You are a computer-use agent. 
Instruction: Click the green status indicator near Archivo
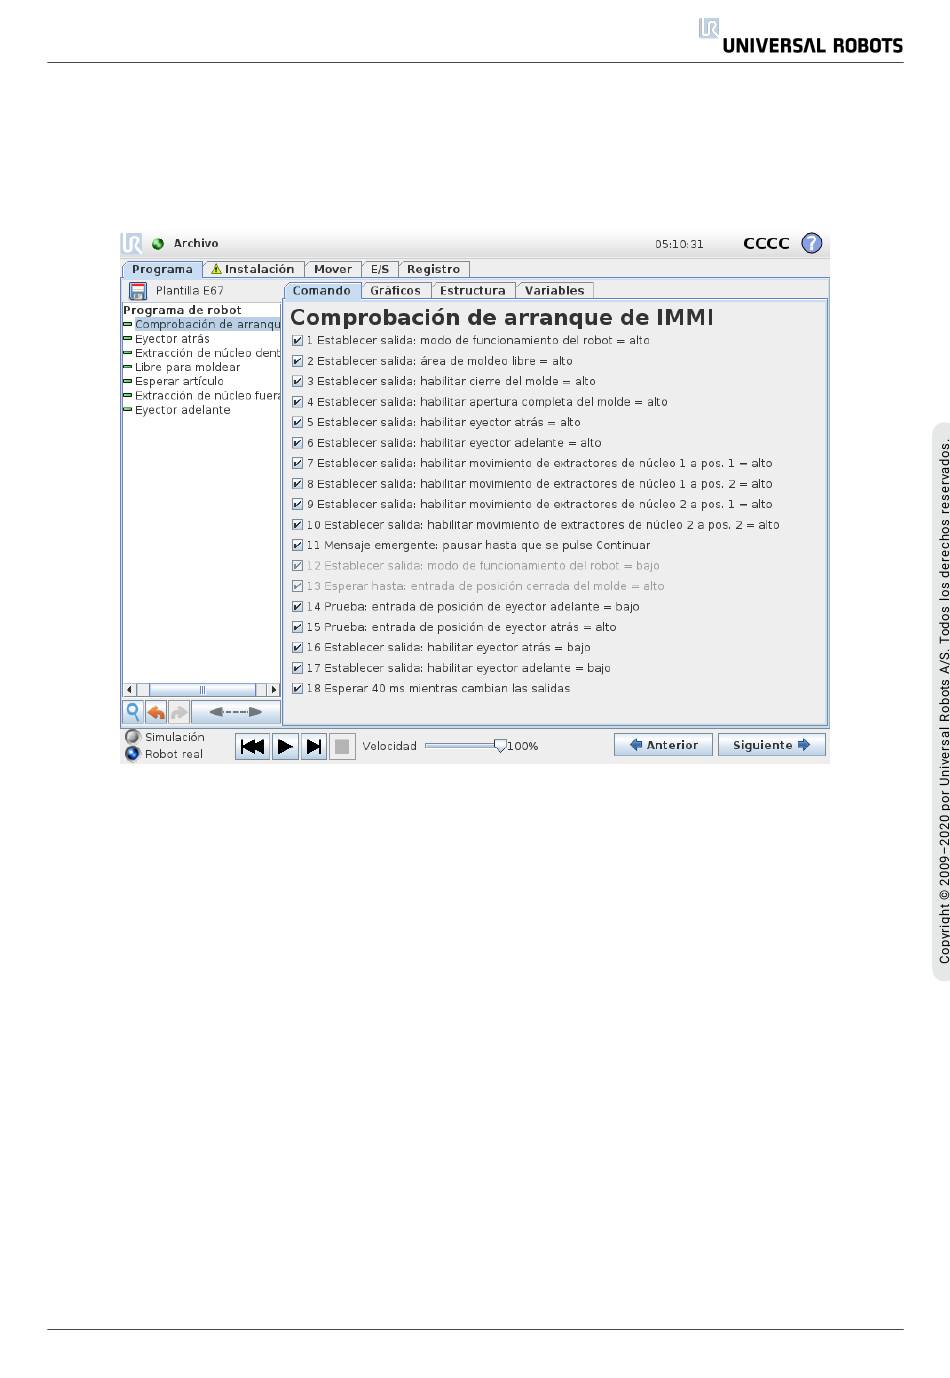coord(158,244)
